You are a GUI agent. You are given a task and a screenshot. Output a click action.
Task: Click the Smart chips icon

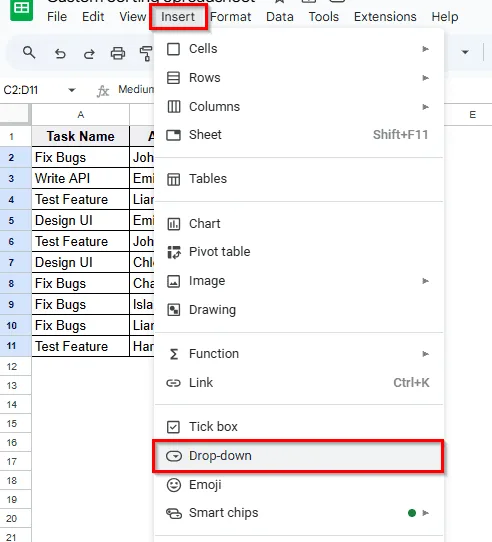(x=174, y=513)
